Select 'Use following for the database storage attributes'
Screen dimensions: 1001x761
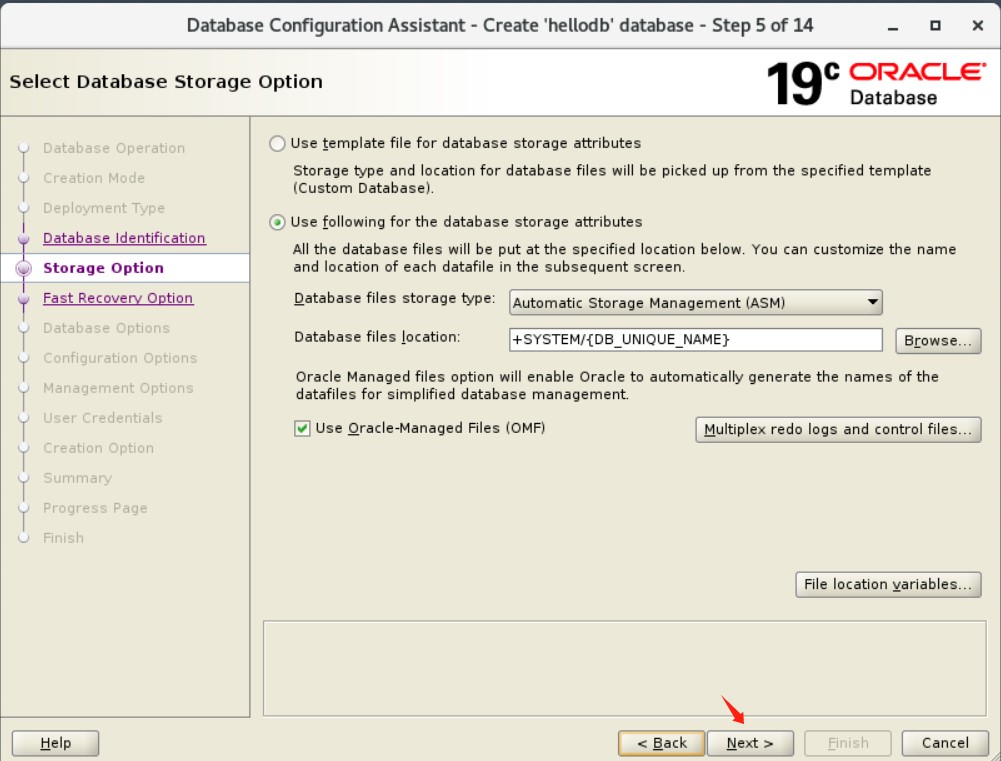(277, 222)
